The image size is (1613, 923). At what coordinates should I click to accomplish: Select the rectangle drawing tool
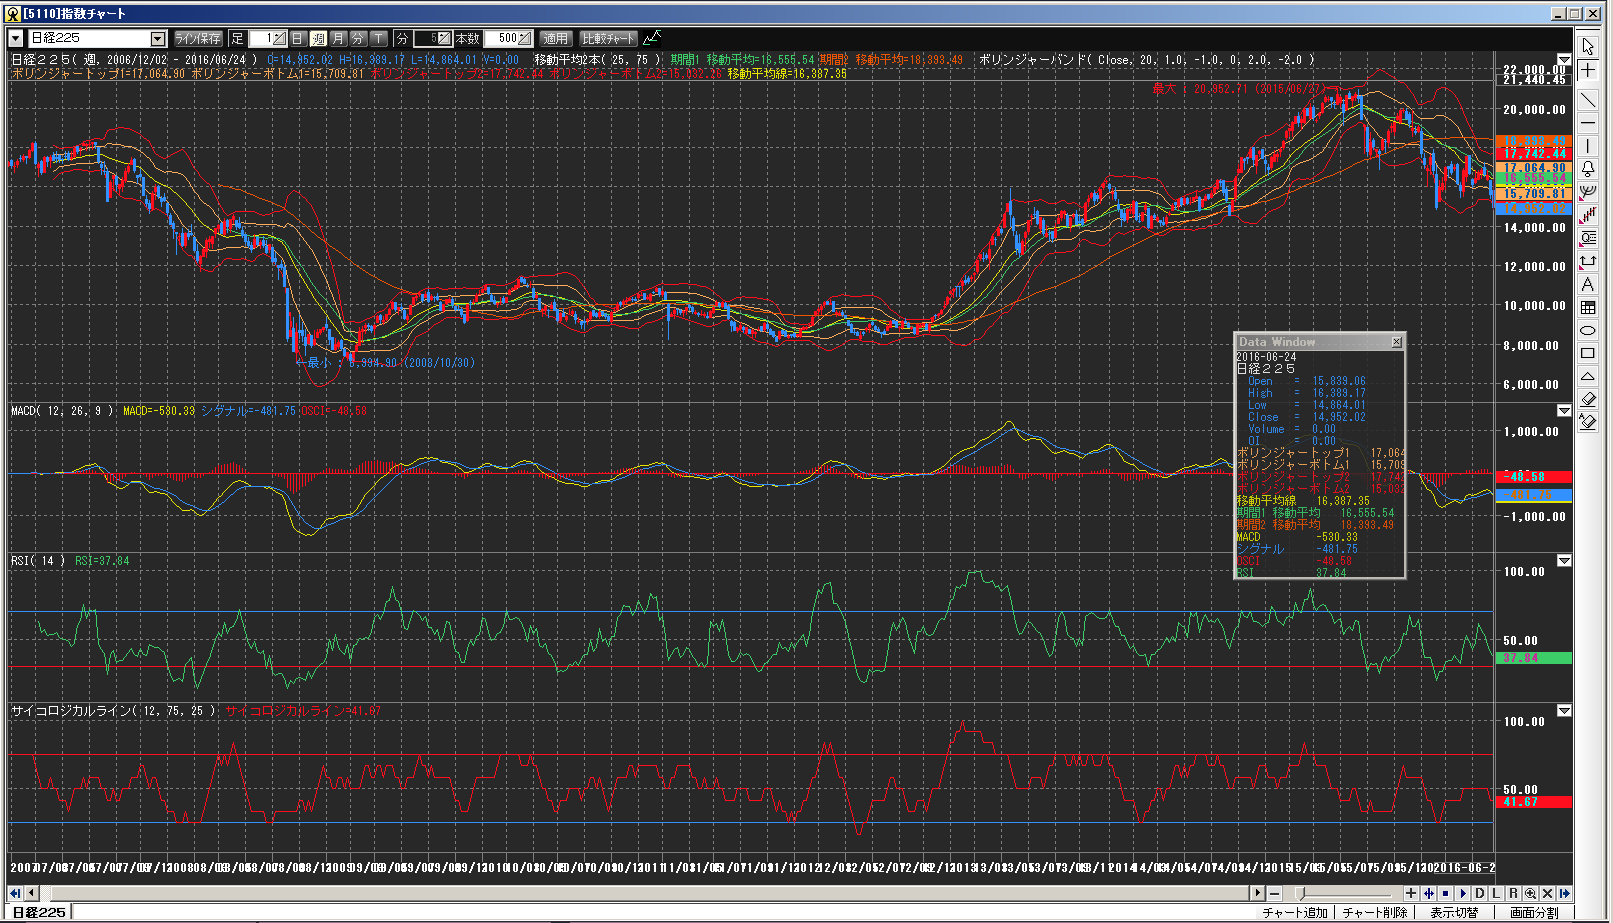1588,354
